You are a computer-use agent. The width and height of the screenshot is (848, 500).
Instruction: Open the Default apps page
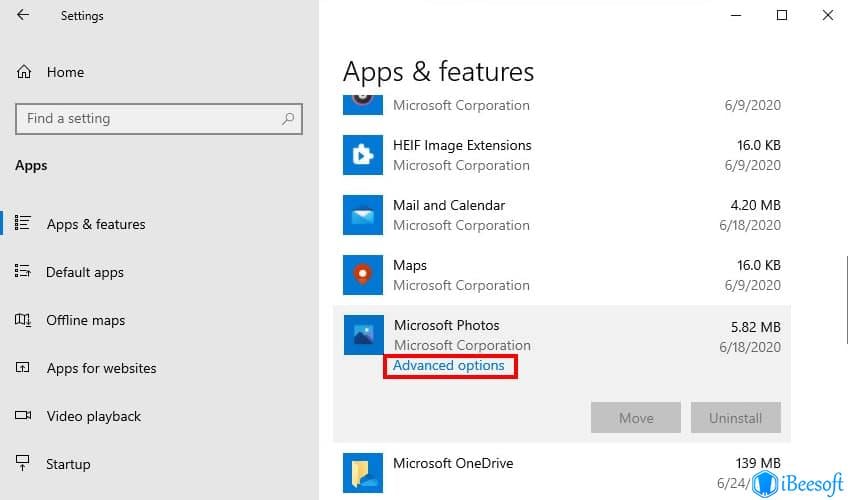(x=85, y=272)
